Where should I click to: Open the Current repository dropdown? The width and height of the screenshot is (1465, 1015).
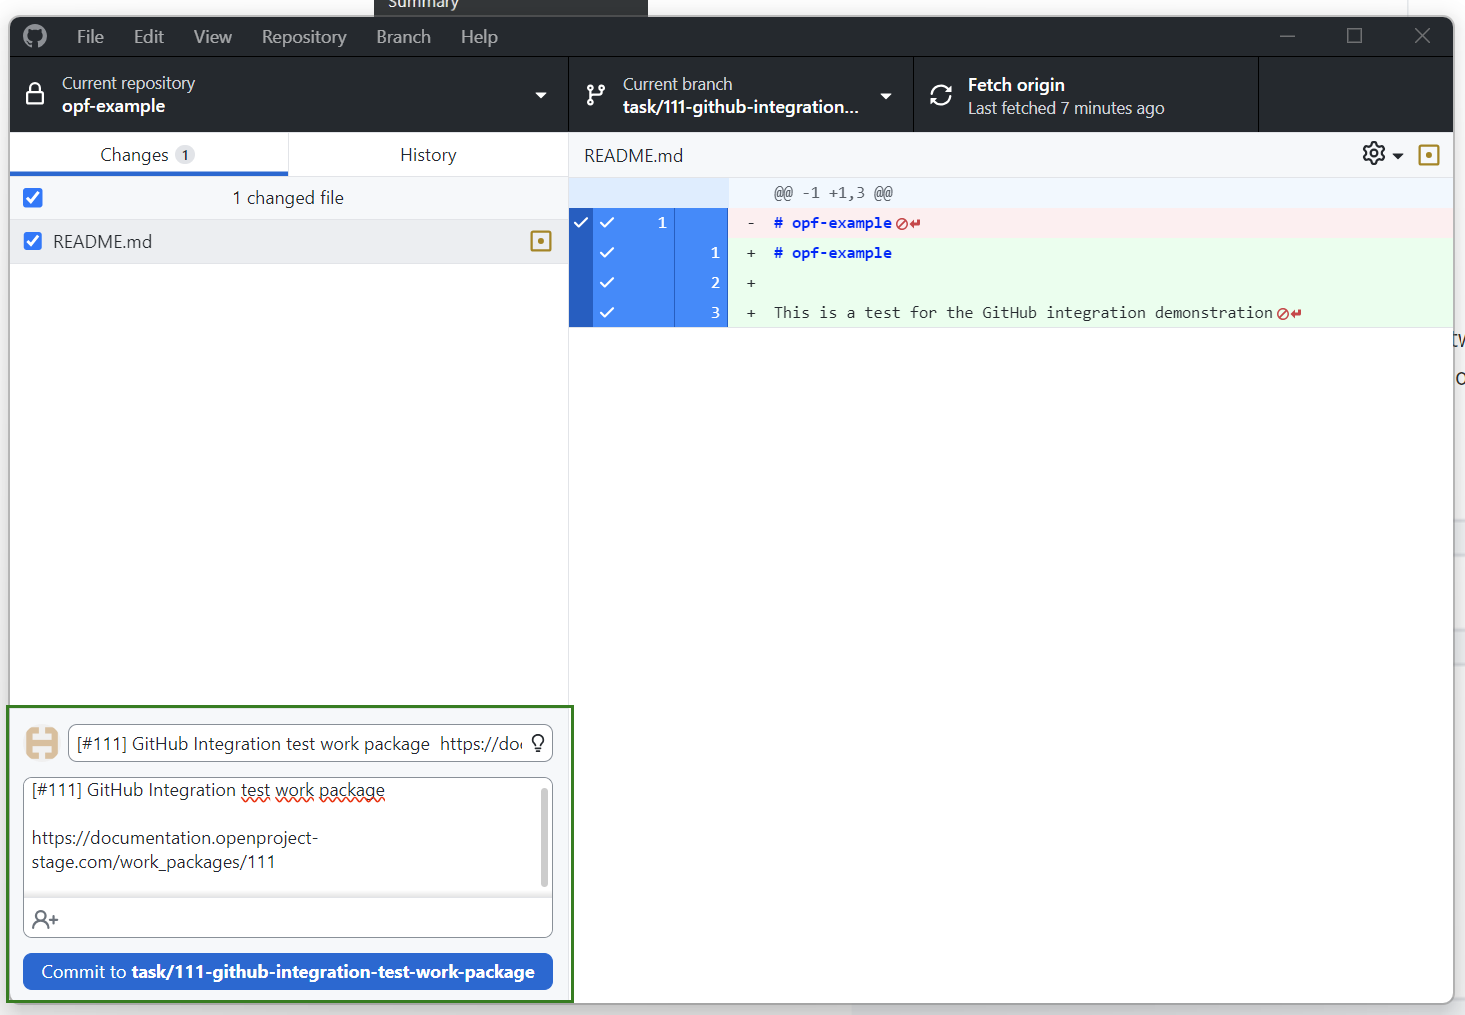[x=539, y=94]
